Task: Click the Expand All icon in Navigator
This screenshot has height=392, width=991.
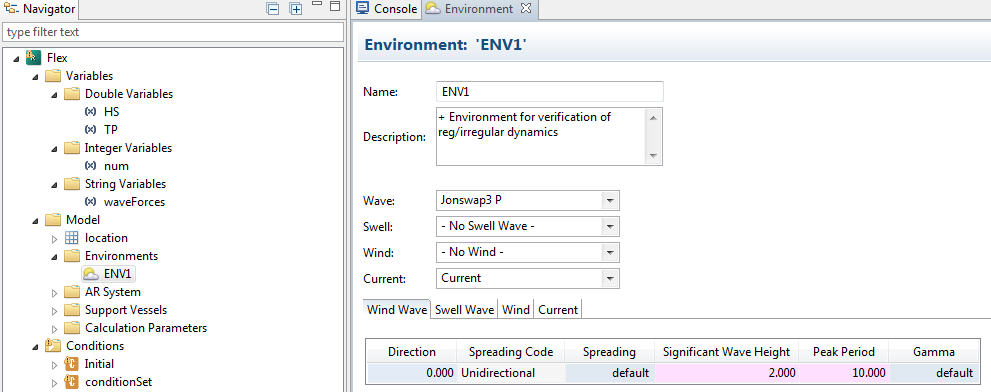Action: [295, 9]
